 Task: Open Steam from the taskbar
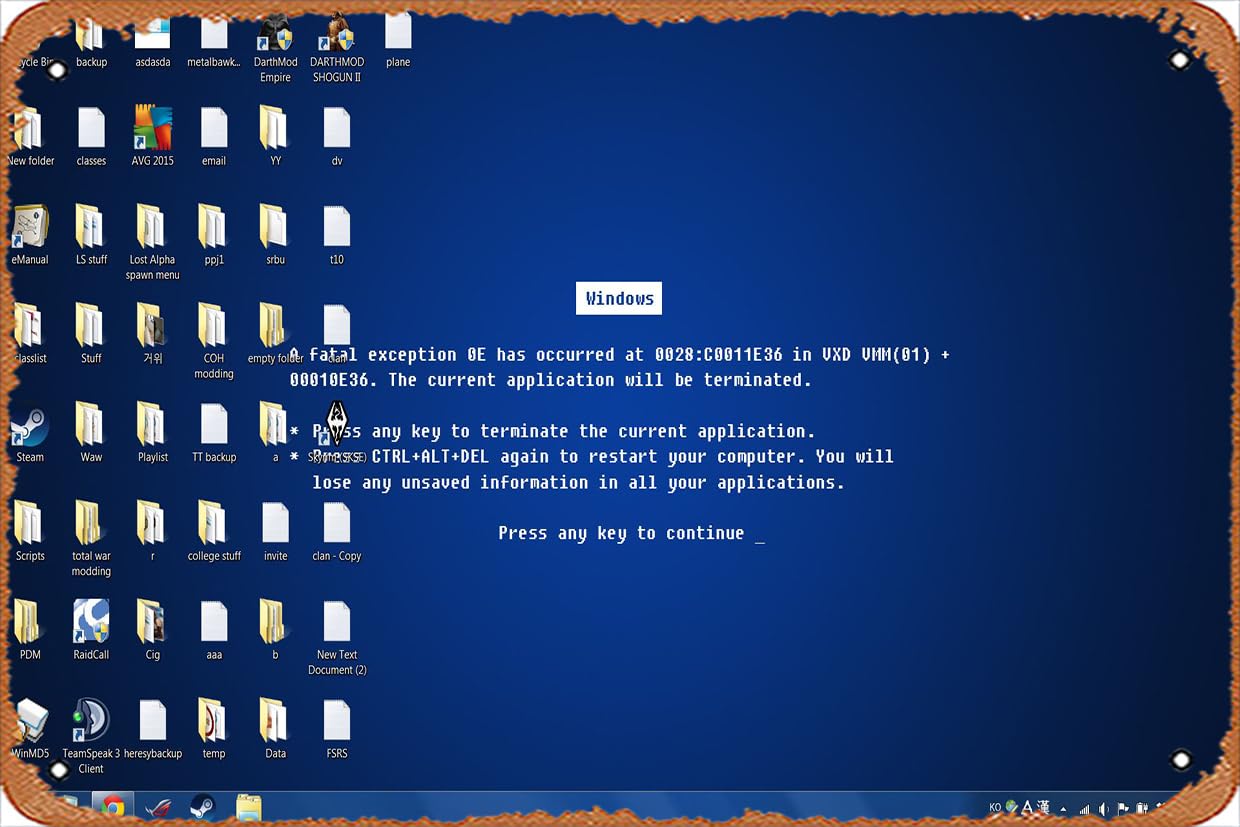(x=202, y=807)
